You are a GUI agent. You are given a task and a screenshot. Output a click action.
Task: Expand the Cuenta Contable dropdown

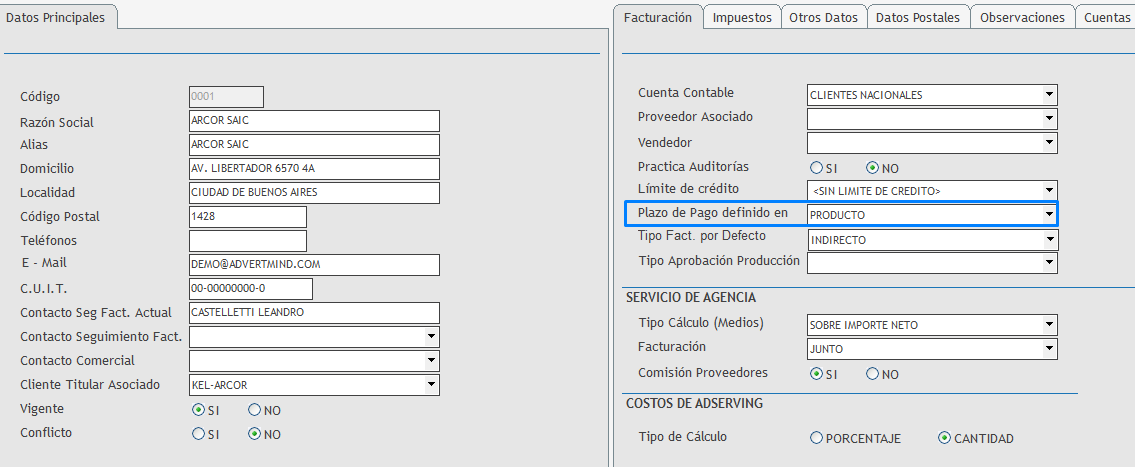coord(1048,95)
